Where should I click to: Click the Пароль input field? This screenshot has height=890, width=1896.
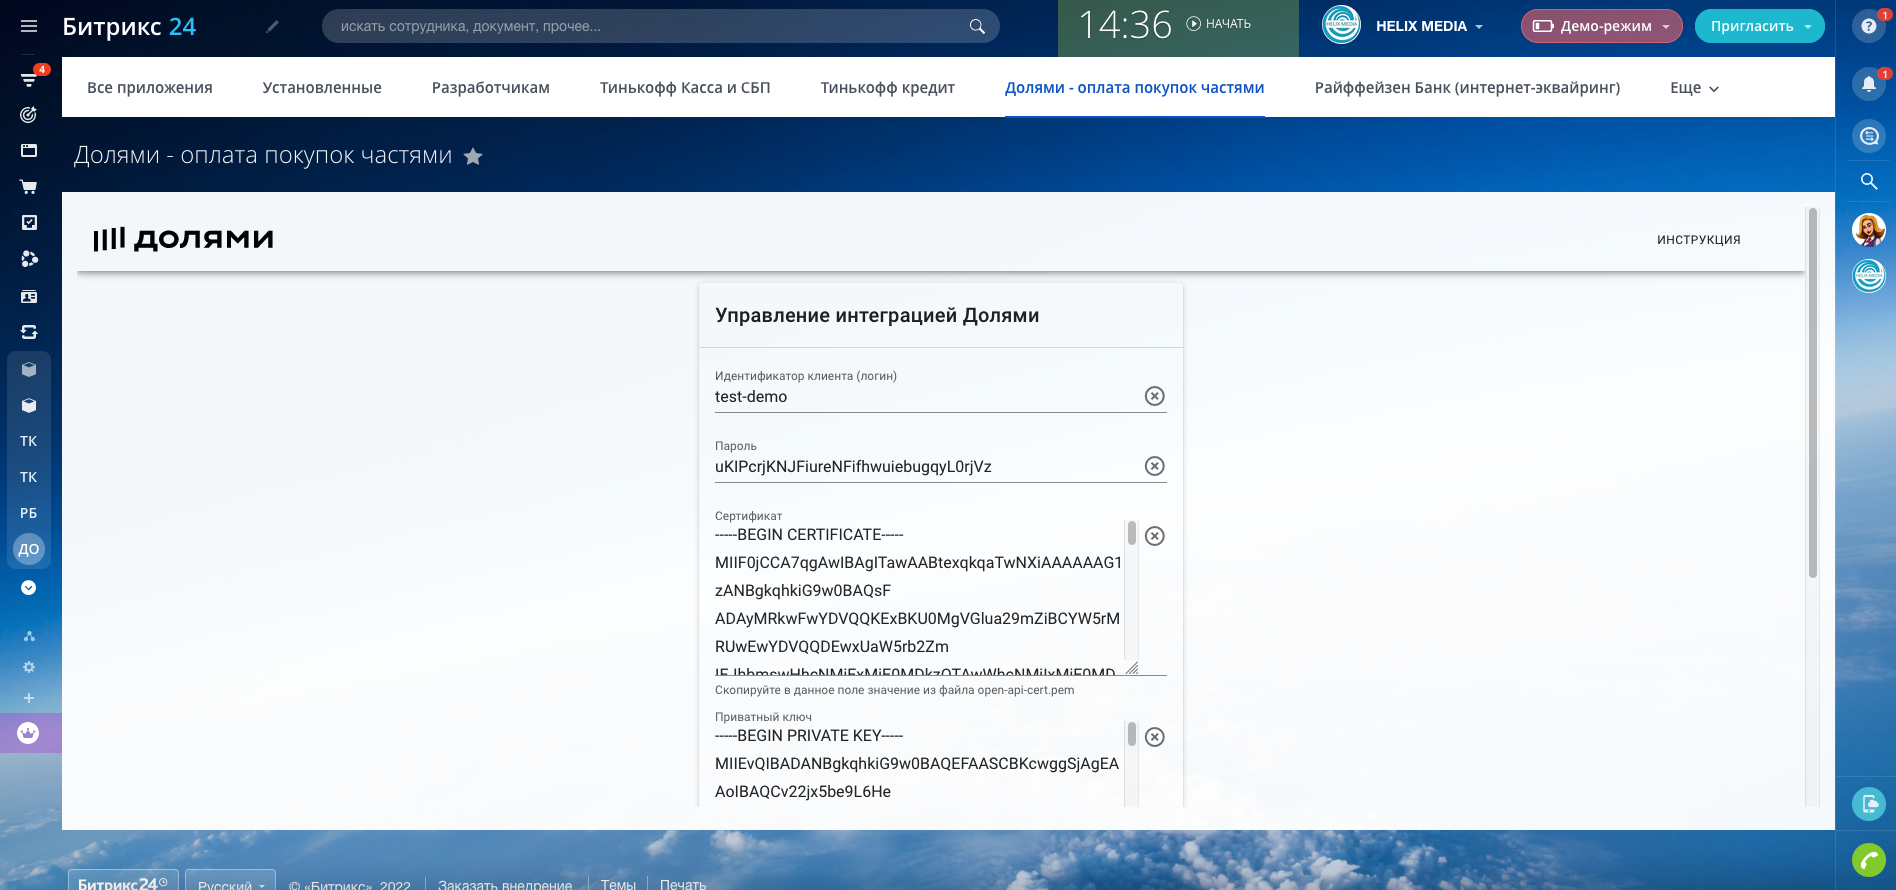point(927,467)
